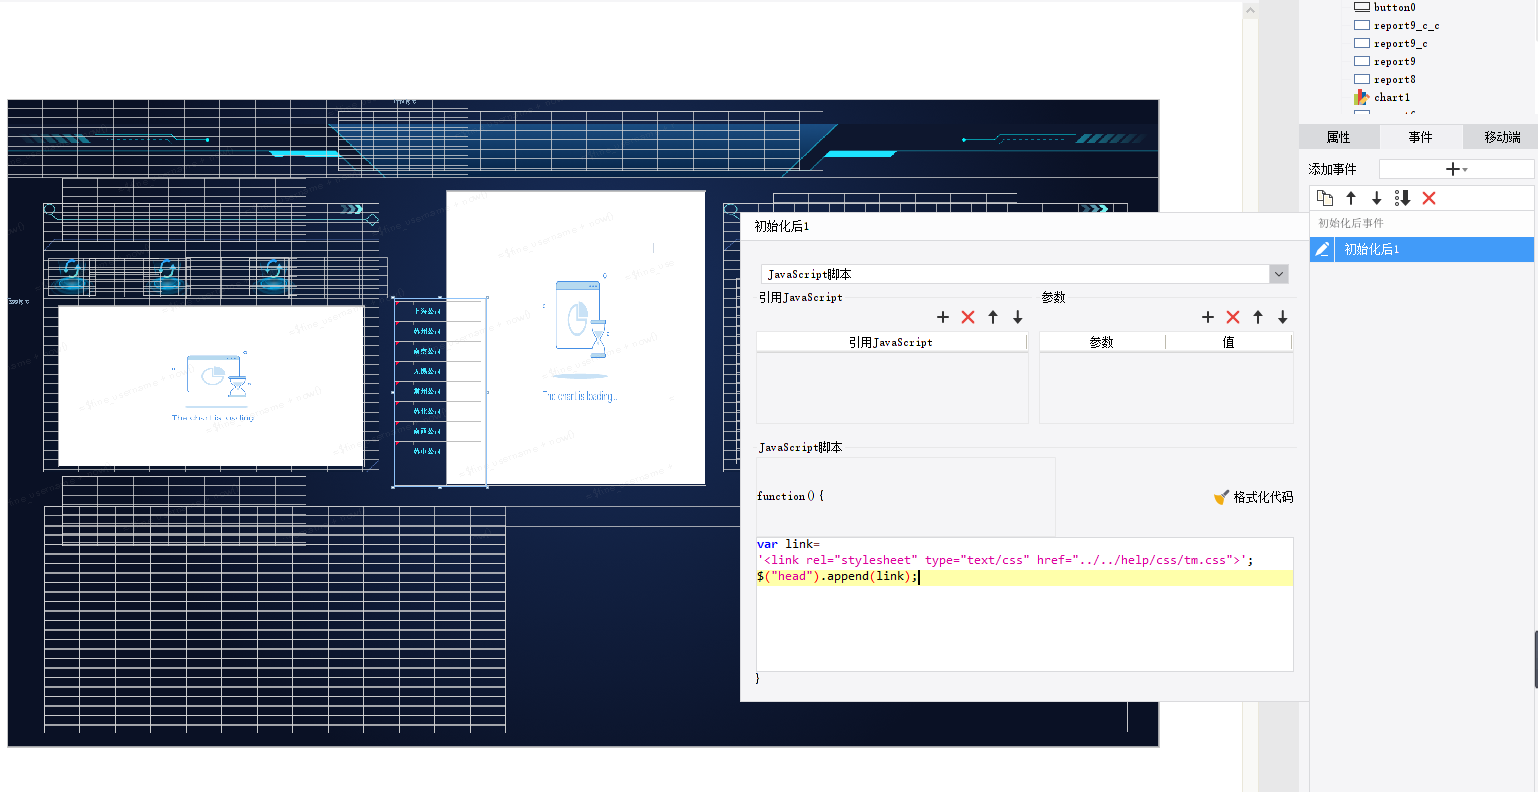Open the event type dropdown showing JavaScript脚本
Screen dimensions: 1538x792
(x=1025, y=274)
